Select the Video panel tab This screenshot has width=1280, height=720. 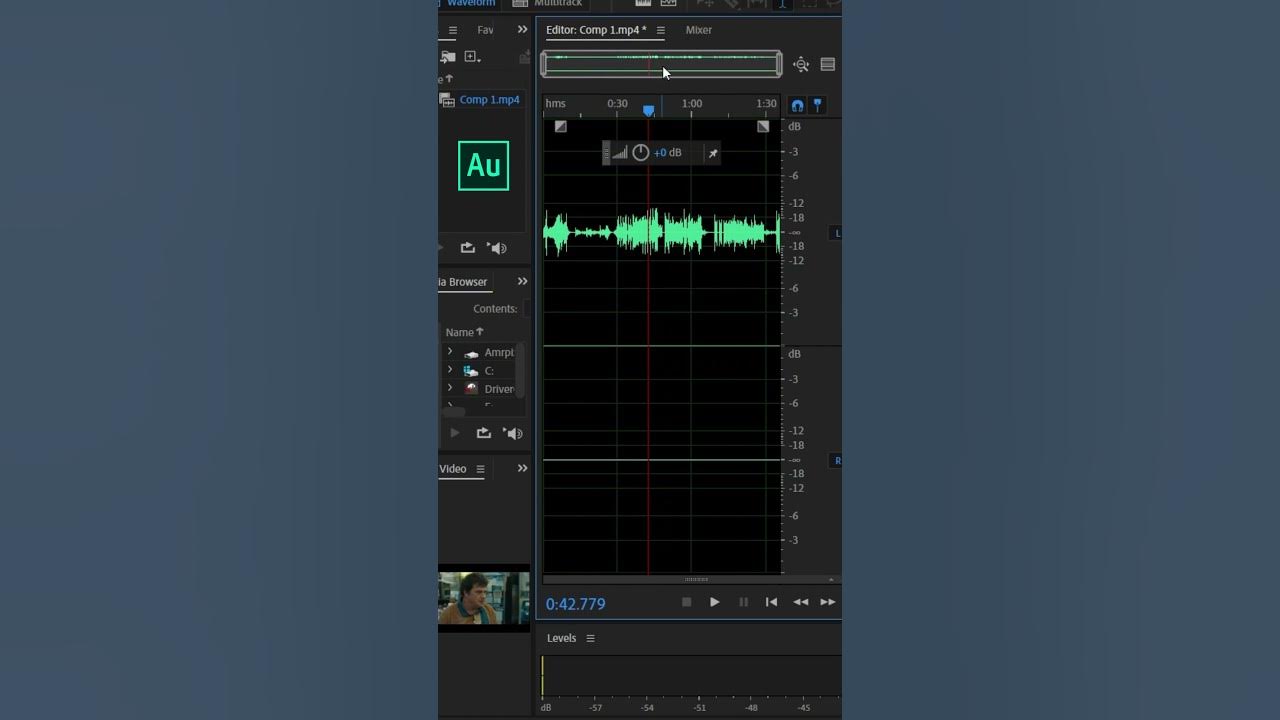[453, 469]
